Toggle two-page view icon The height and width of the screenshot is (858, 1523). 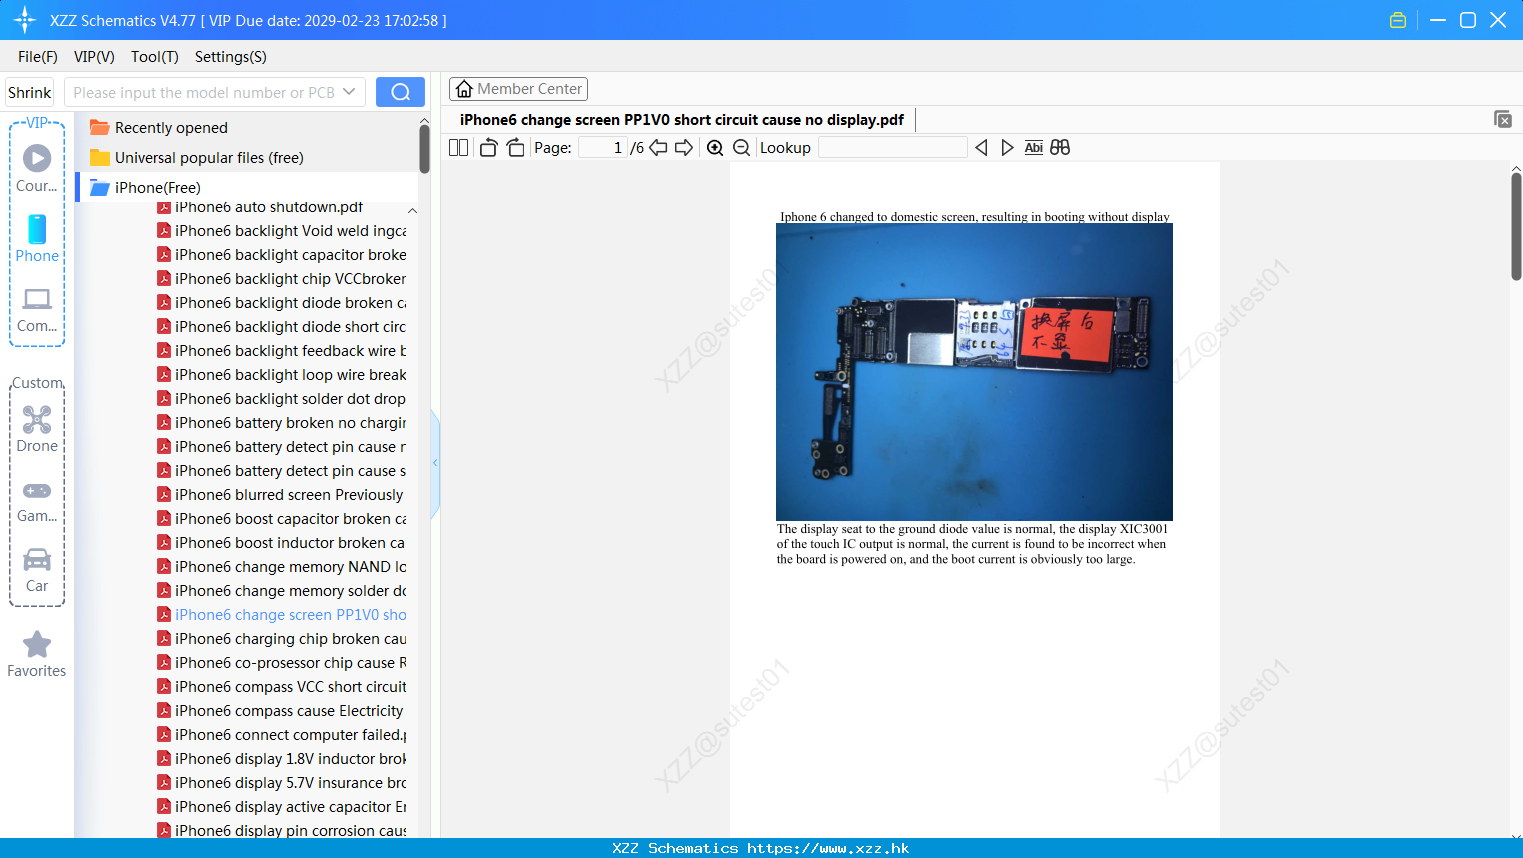[458, 147]
